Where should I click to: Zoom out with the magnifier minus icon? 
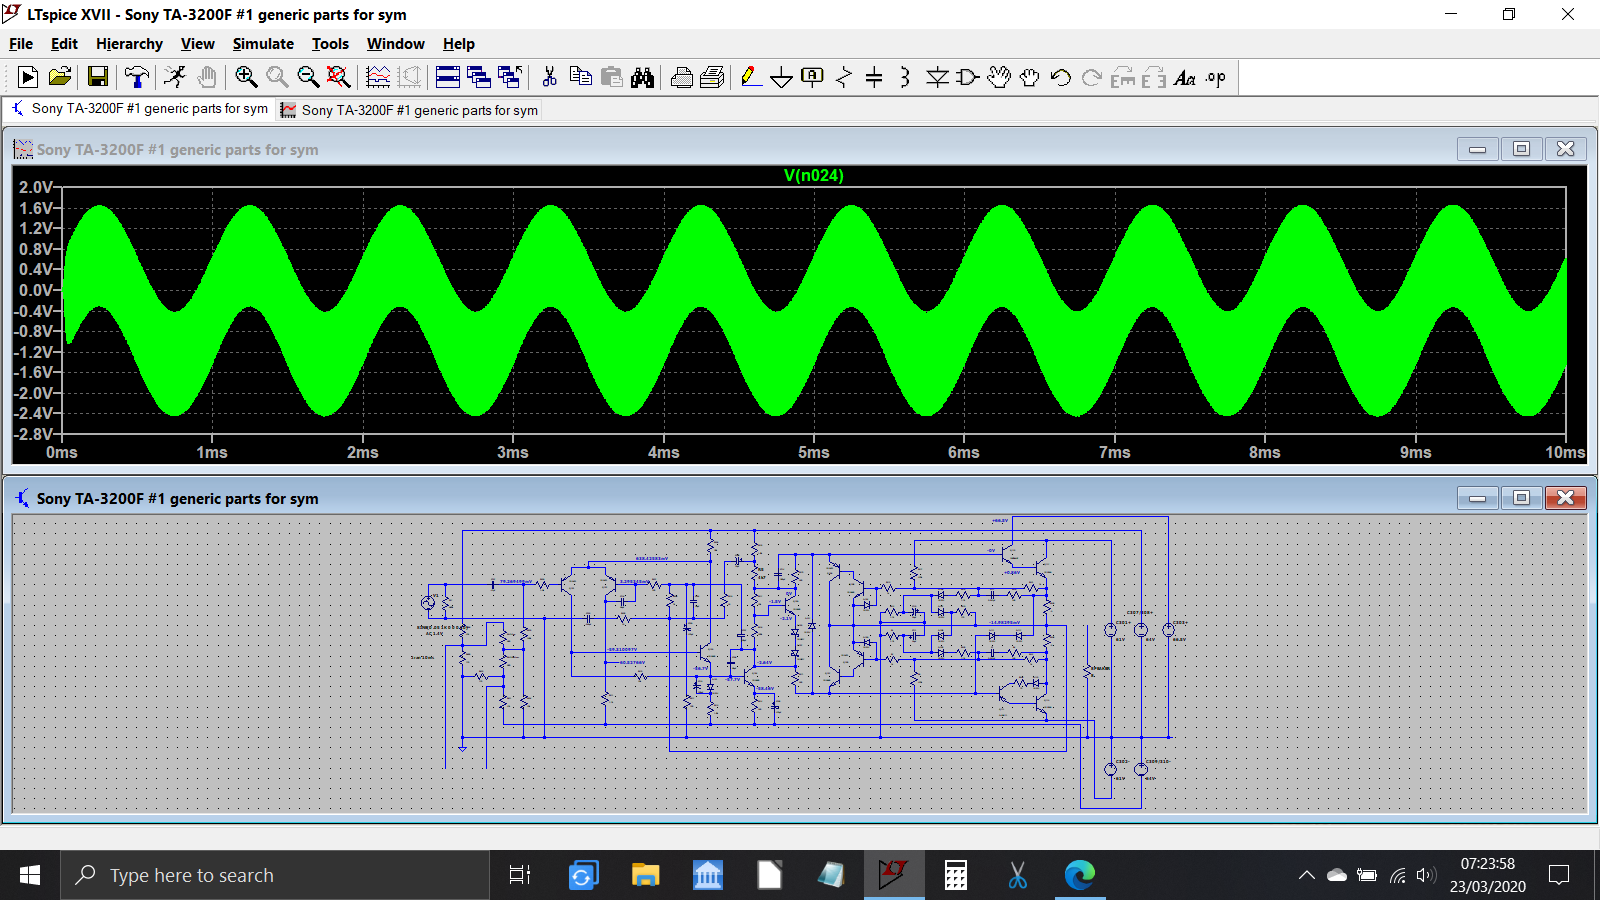308,77
